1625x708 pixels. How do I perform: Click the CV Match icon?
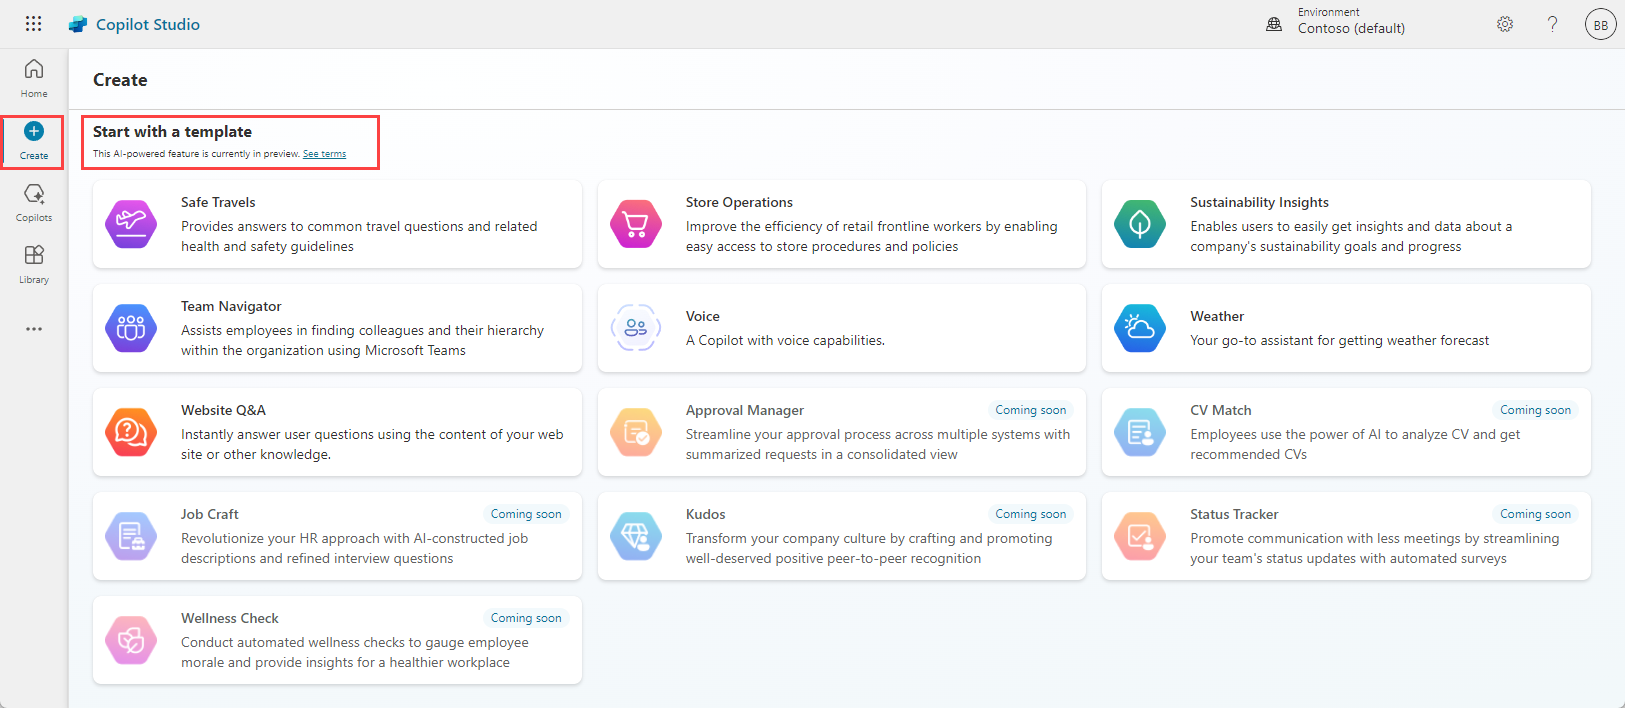click(x=1140, y=432)
